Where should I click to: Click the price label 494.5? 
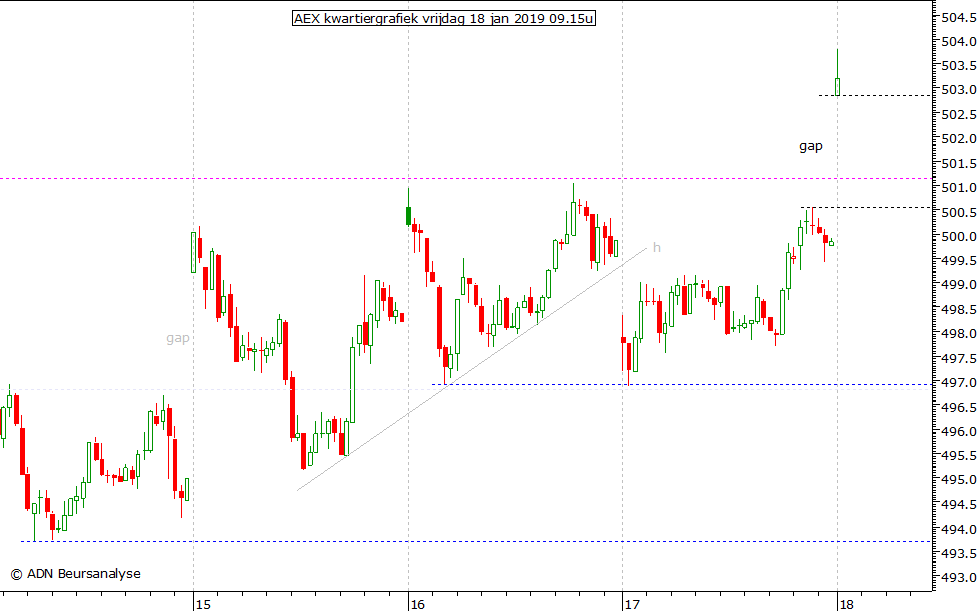tap(959, 505)
